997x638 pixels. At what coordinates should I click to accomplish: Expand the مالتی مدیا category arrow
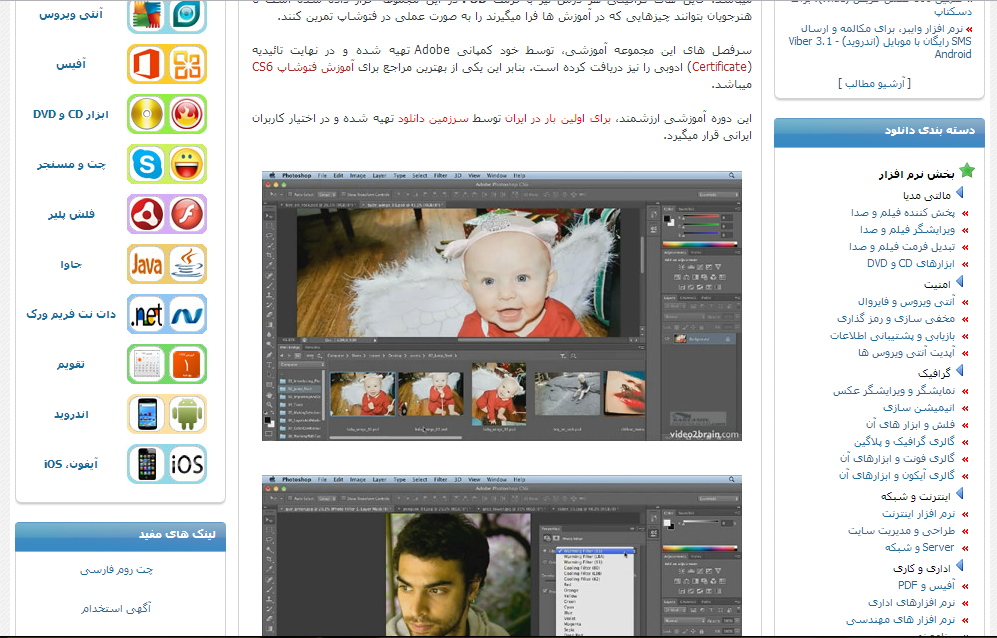(960, 194)
